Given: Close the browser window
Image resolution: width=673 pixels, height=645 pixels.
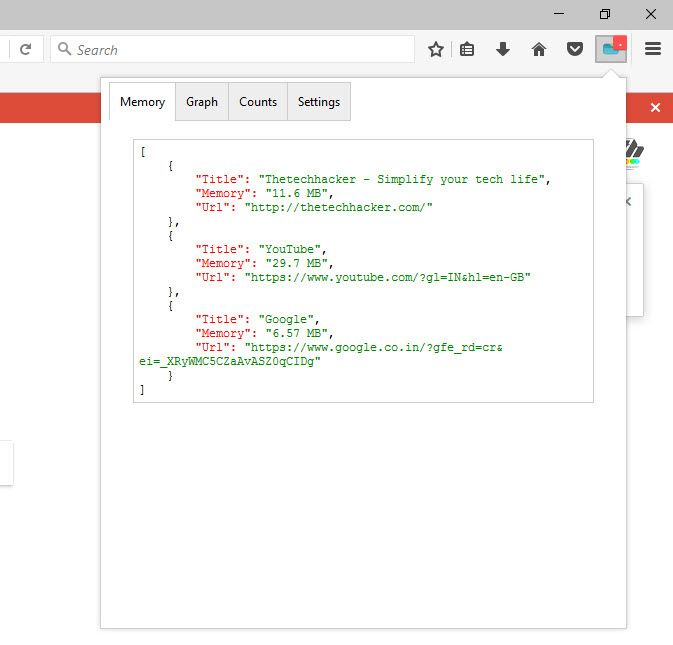Looking at the screenshot, I should (x=651, y=14).
